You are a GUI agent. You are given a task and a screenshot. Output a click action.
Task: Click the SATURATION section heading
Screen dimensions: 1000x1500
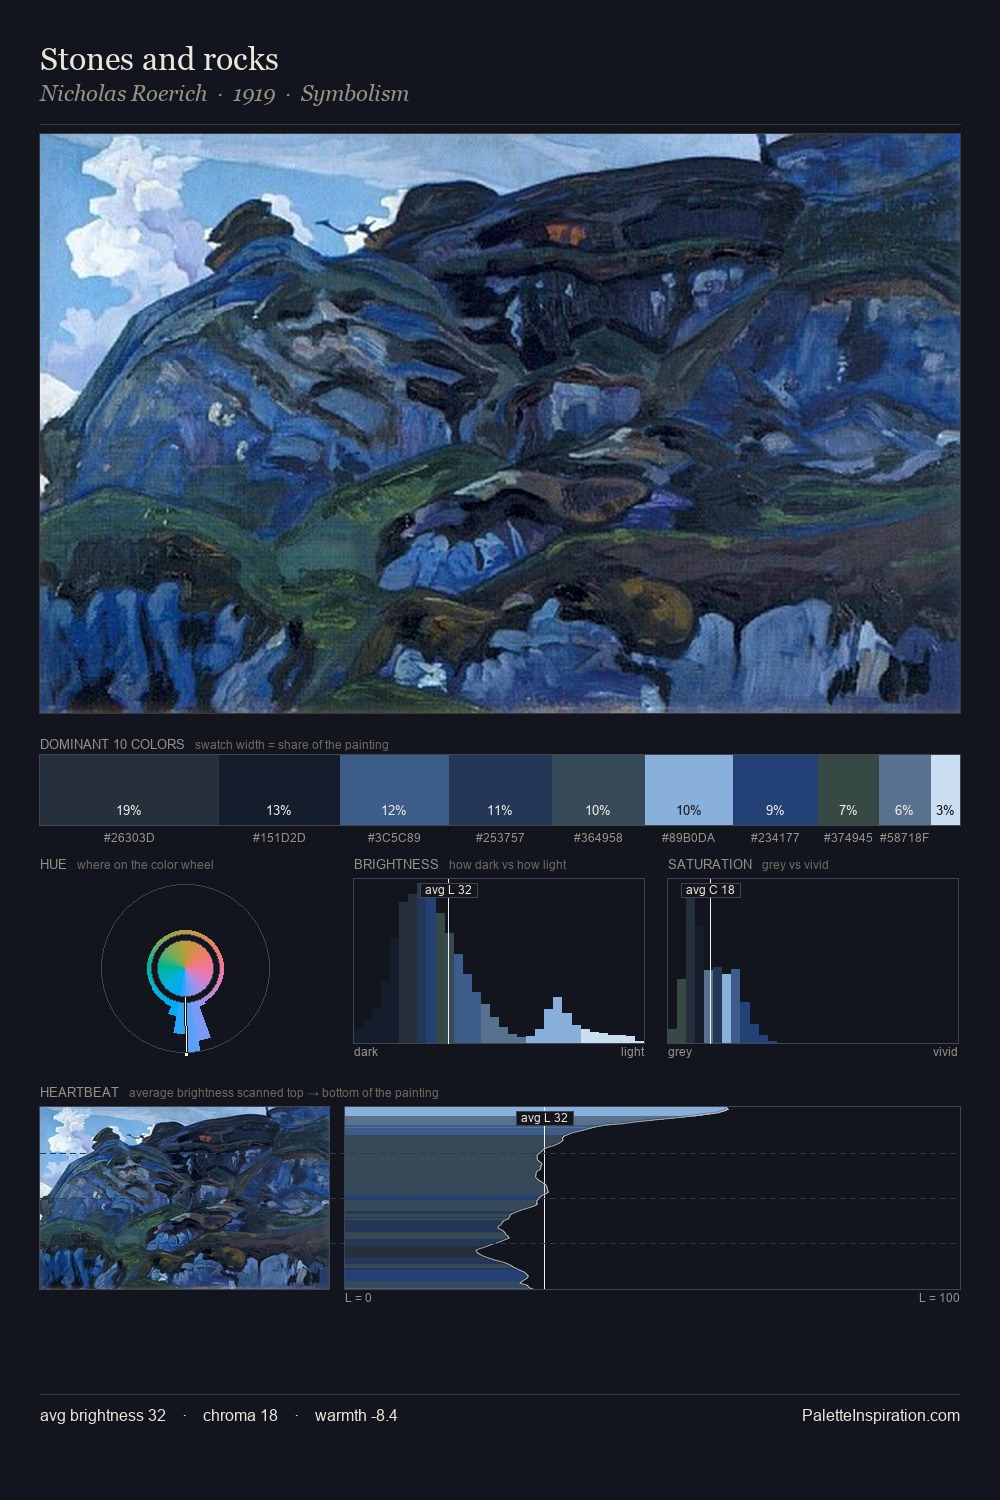pos(710,864)
